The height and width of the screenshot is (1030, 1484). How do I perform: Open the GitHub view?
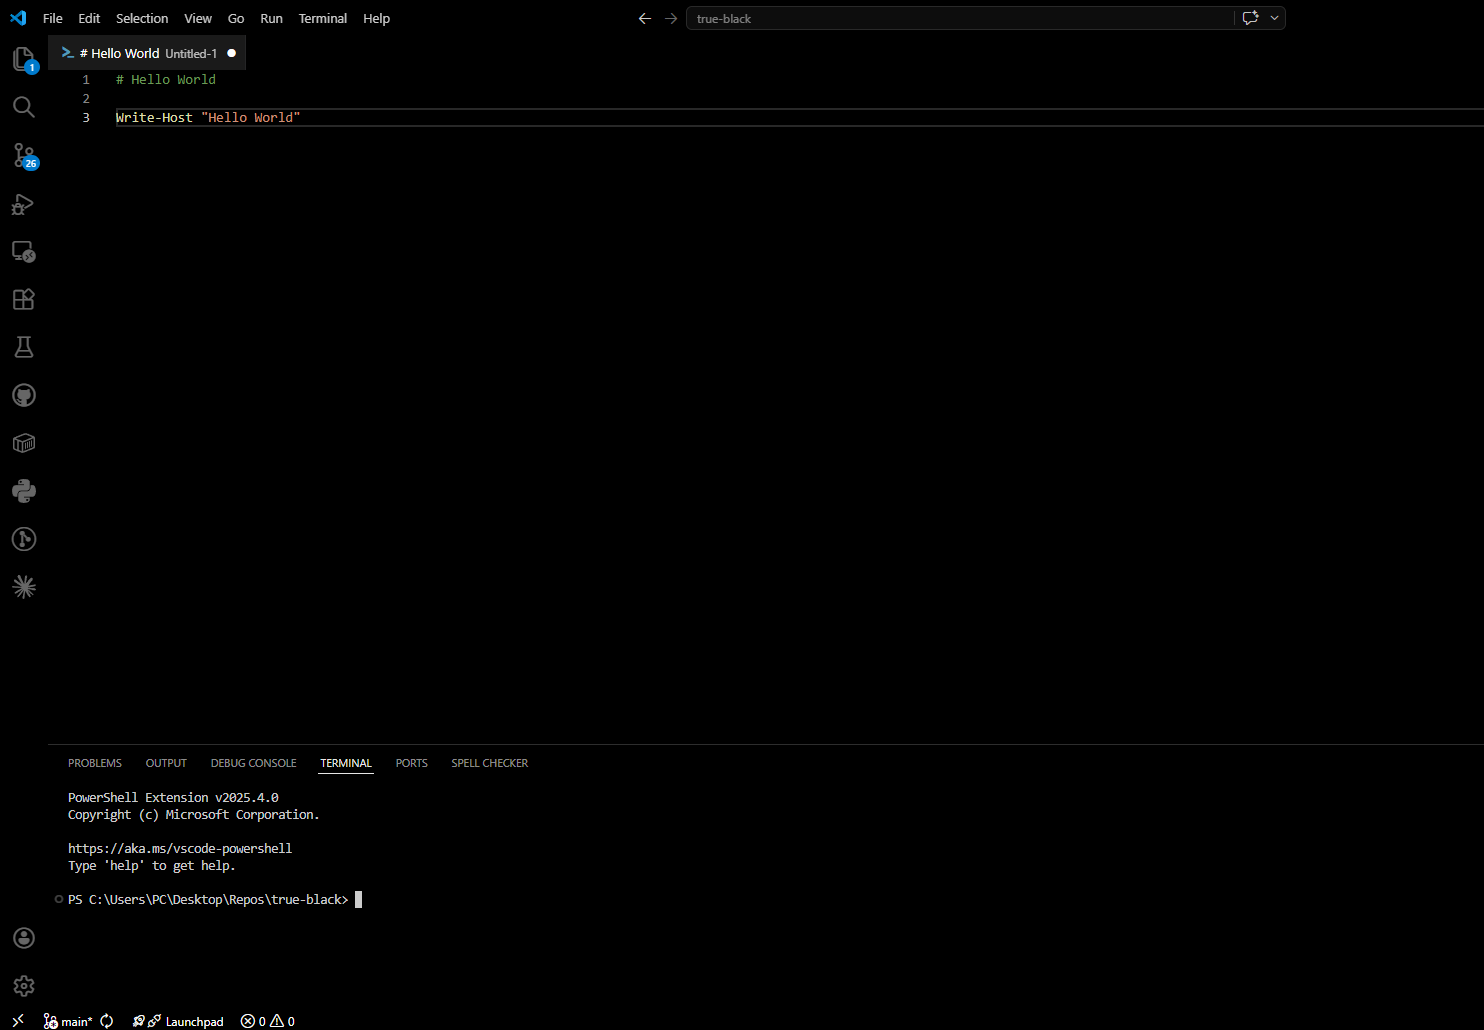pos(24,395)
